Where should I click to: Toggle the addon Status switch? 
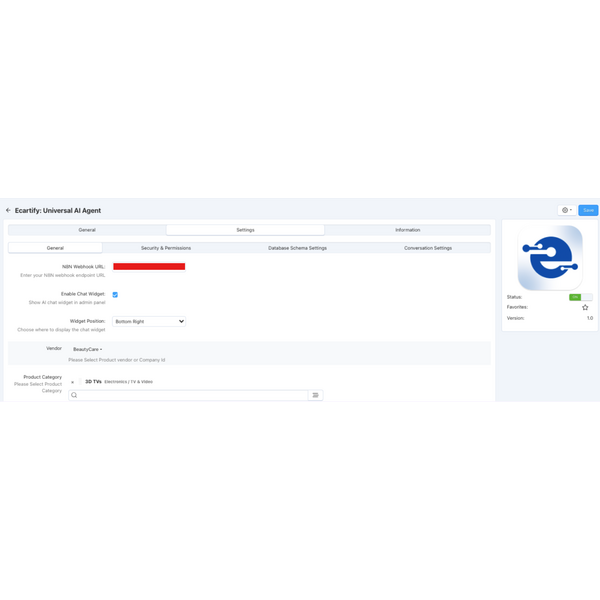(x=580, y=297)
